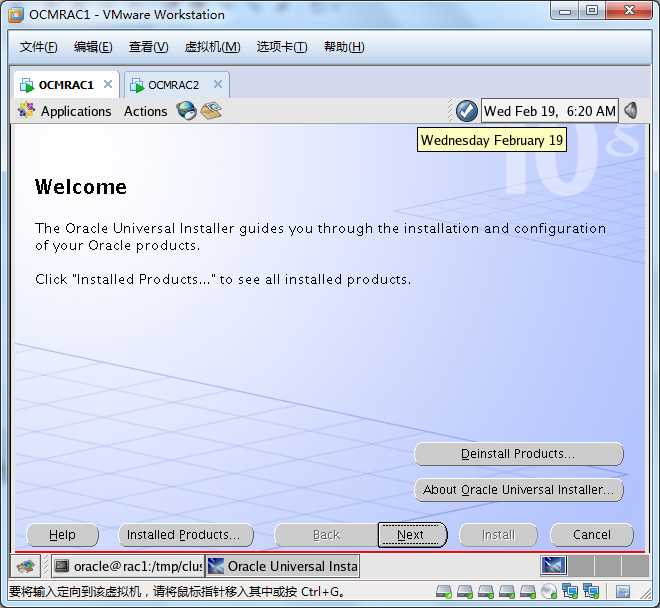Open About Oracle Universal Installer
Image resolution: width=660 pixels, height=608 pixels.
(x=519, y=490)
